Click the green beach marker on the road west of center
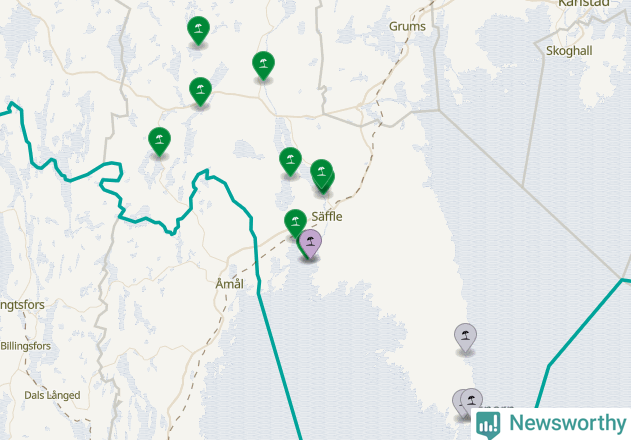The height and width of the screenshot is (440, 631). [200, 91]
